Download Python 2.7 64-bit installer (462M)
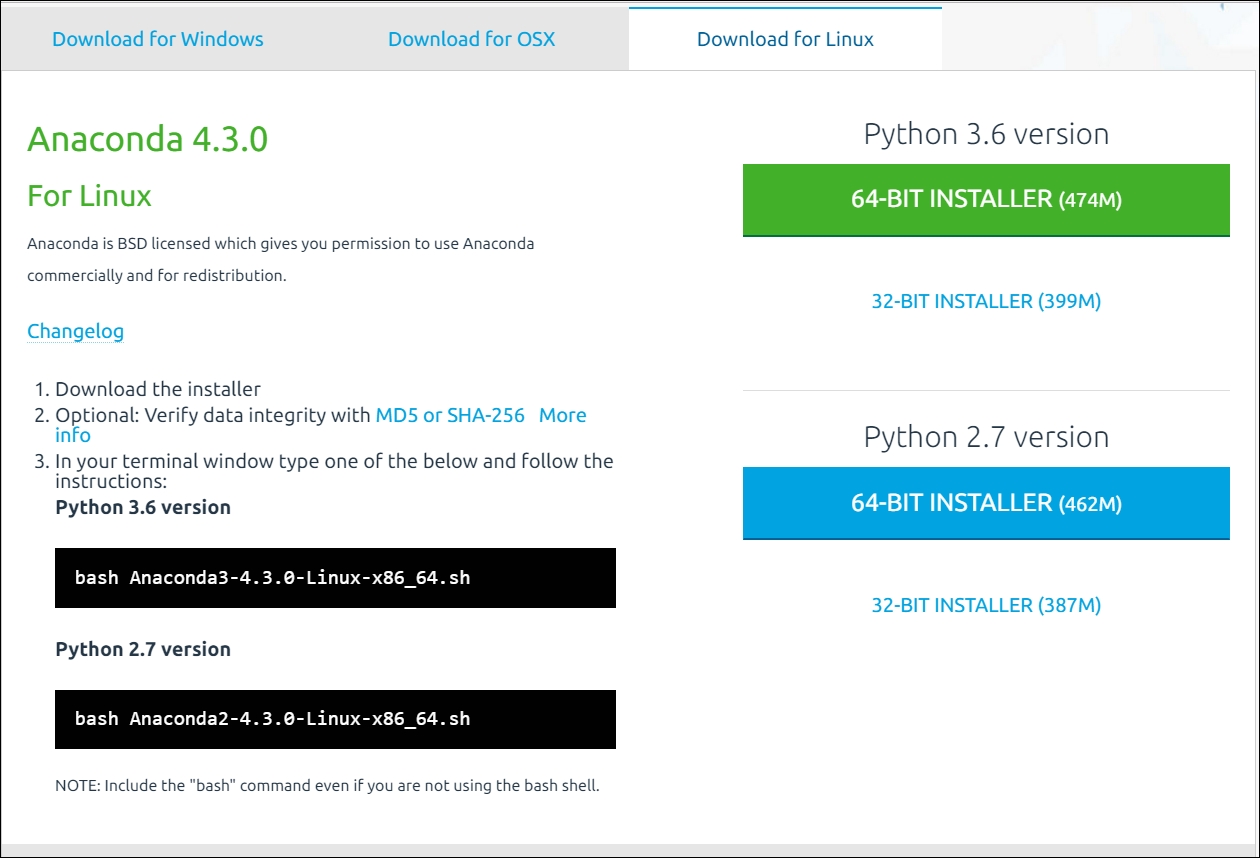Screen dimensions: 1260x858 tap(986, 503)
